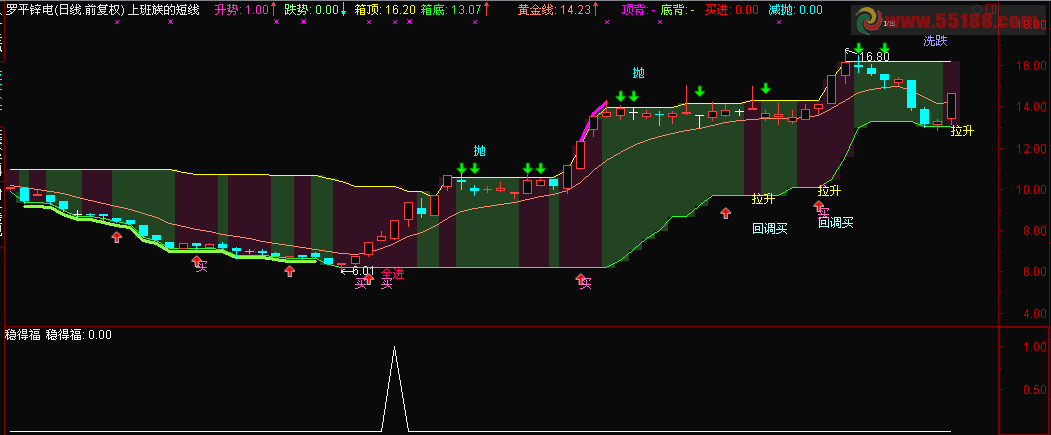Image resolution: width=1051 pixels, height=435 pixels.
Task: Click the 拉升 label beside the last candle
Action: pos(962,131)
